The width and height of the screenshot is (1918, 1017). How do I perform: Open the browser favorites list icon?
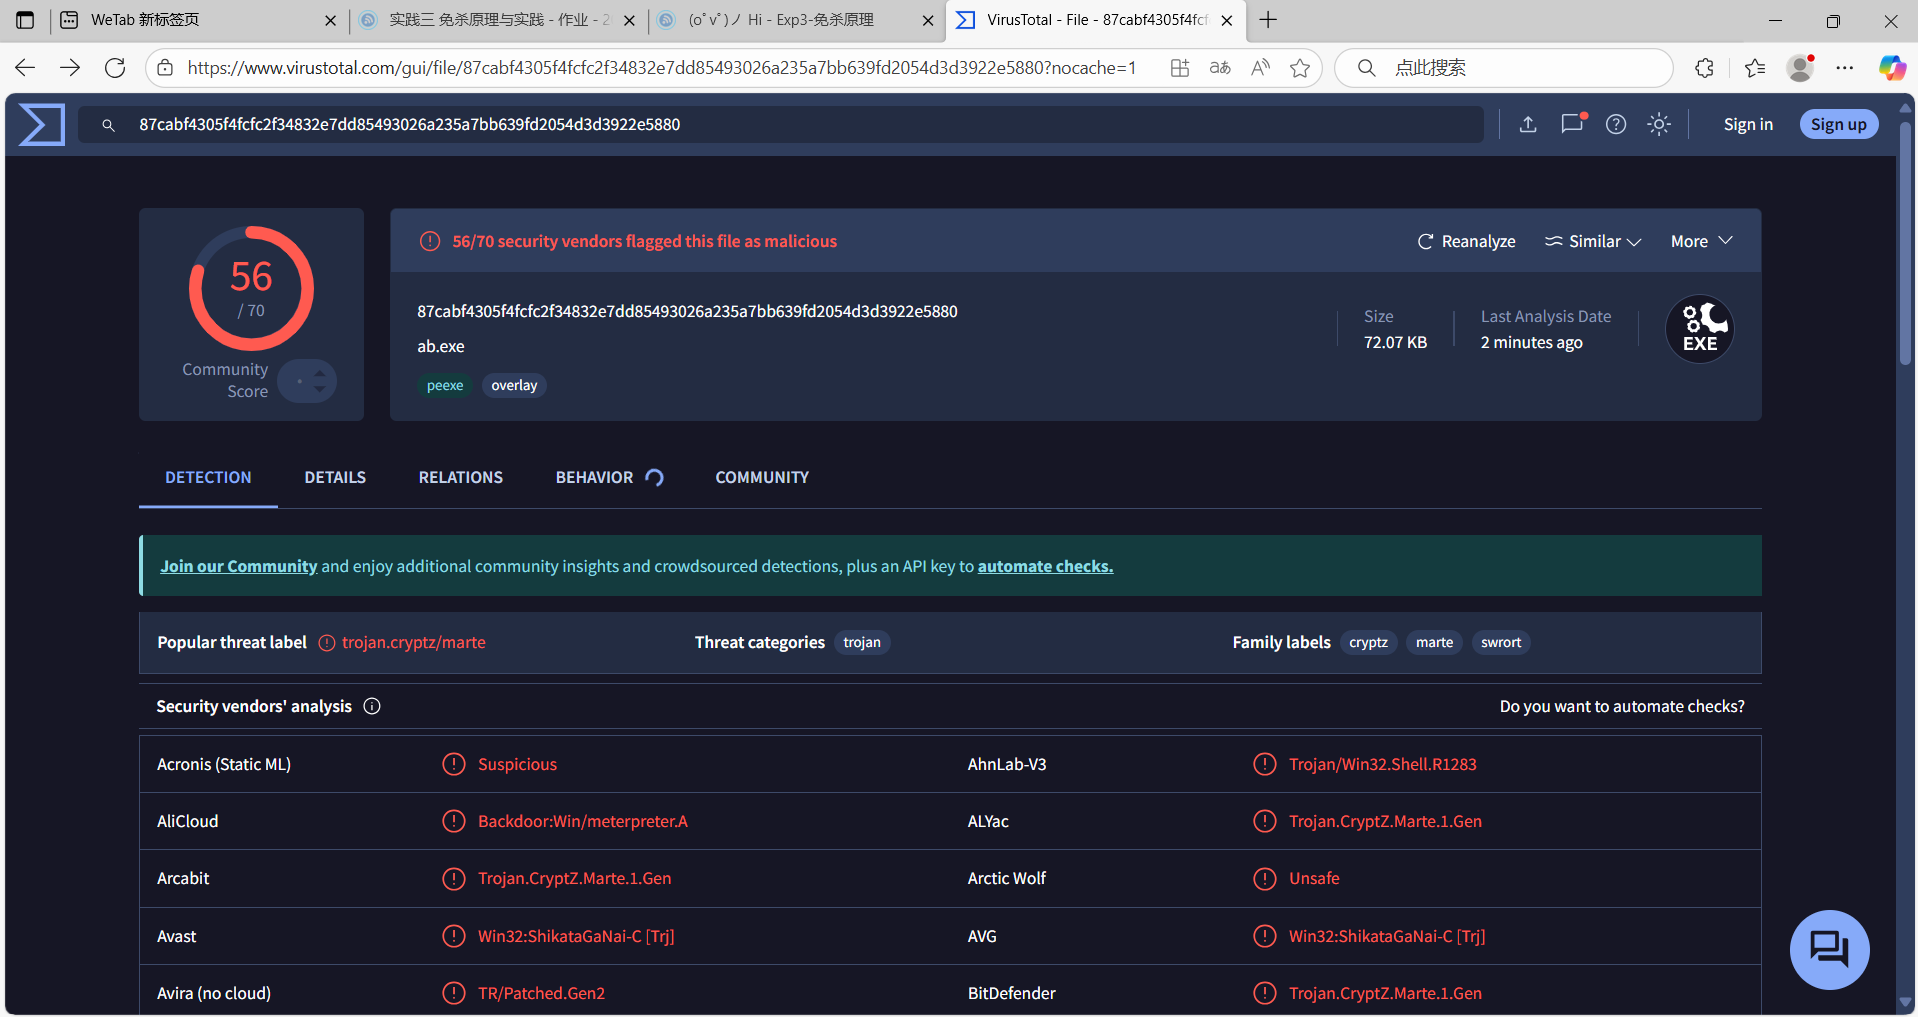[1755, 67]
